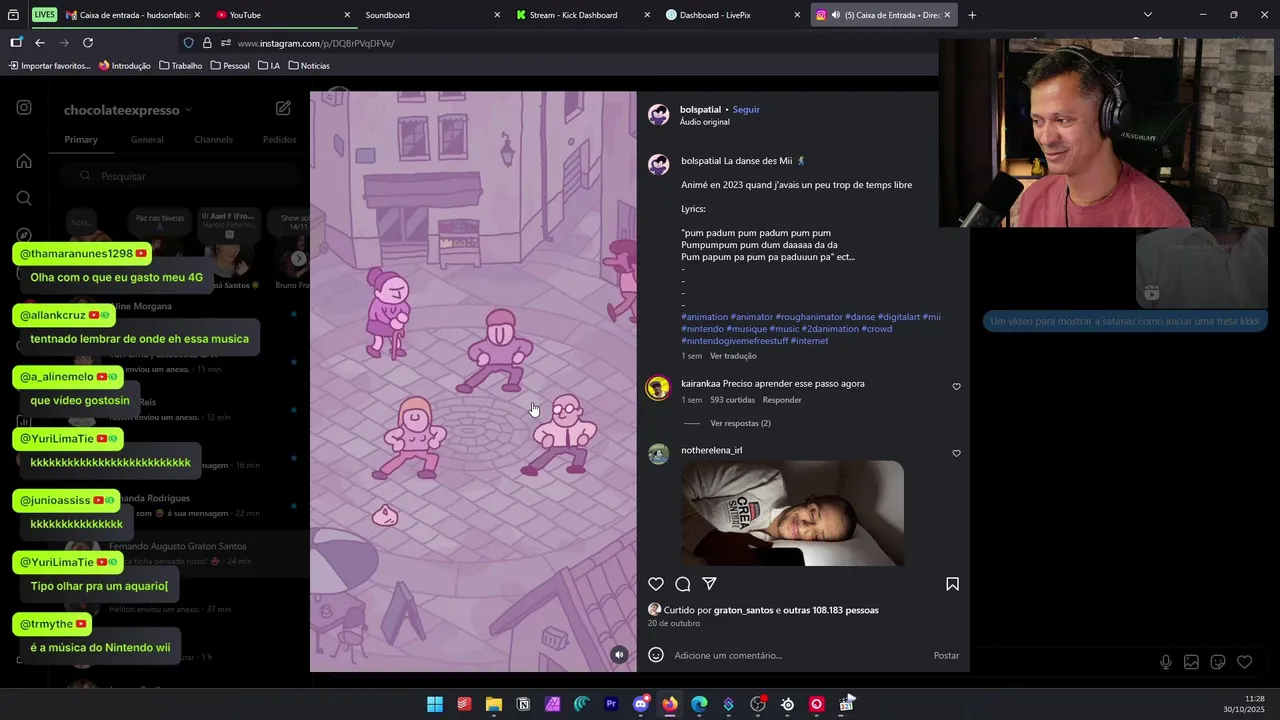
Task: Switch to the Dashboard - LivePix tab
Action: pos(734,15)
